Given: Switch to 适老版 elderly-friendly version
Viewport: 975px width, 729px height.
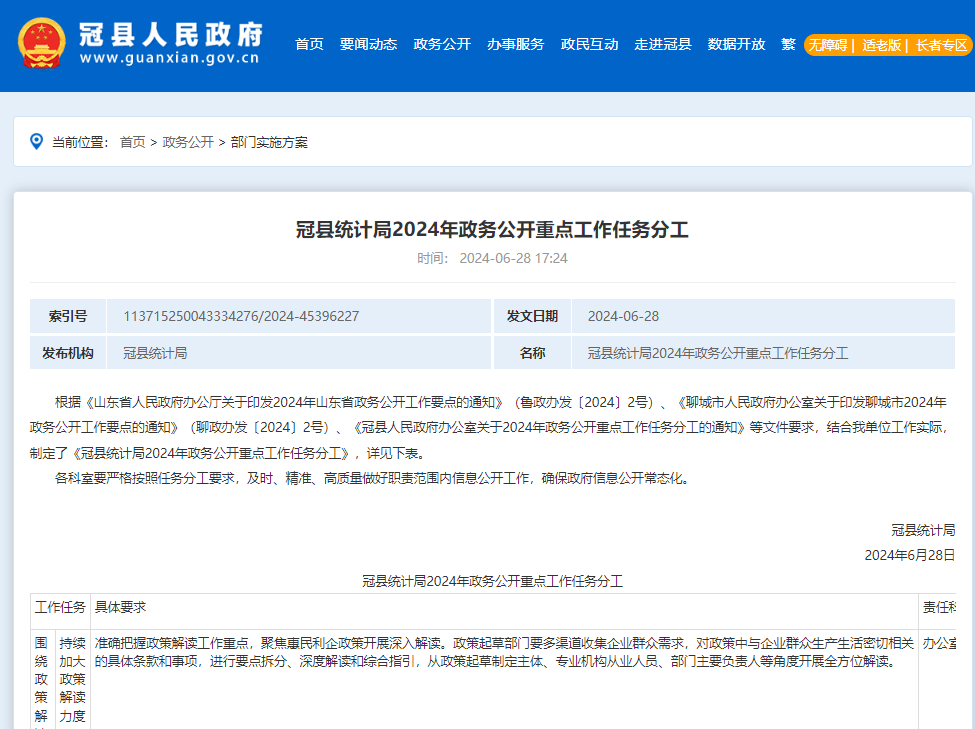Looking at the screenshot, I should [x=881, y=45].
